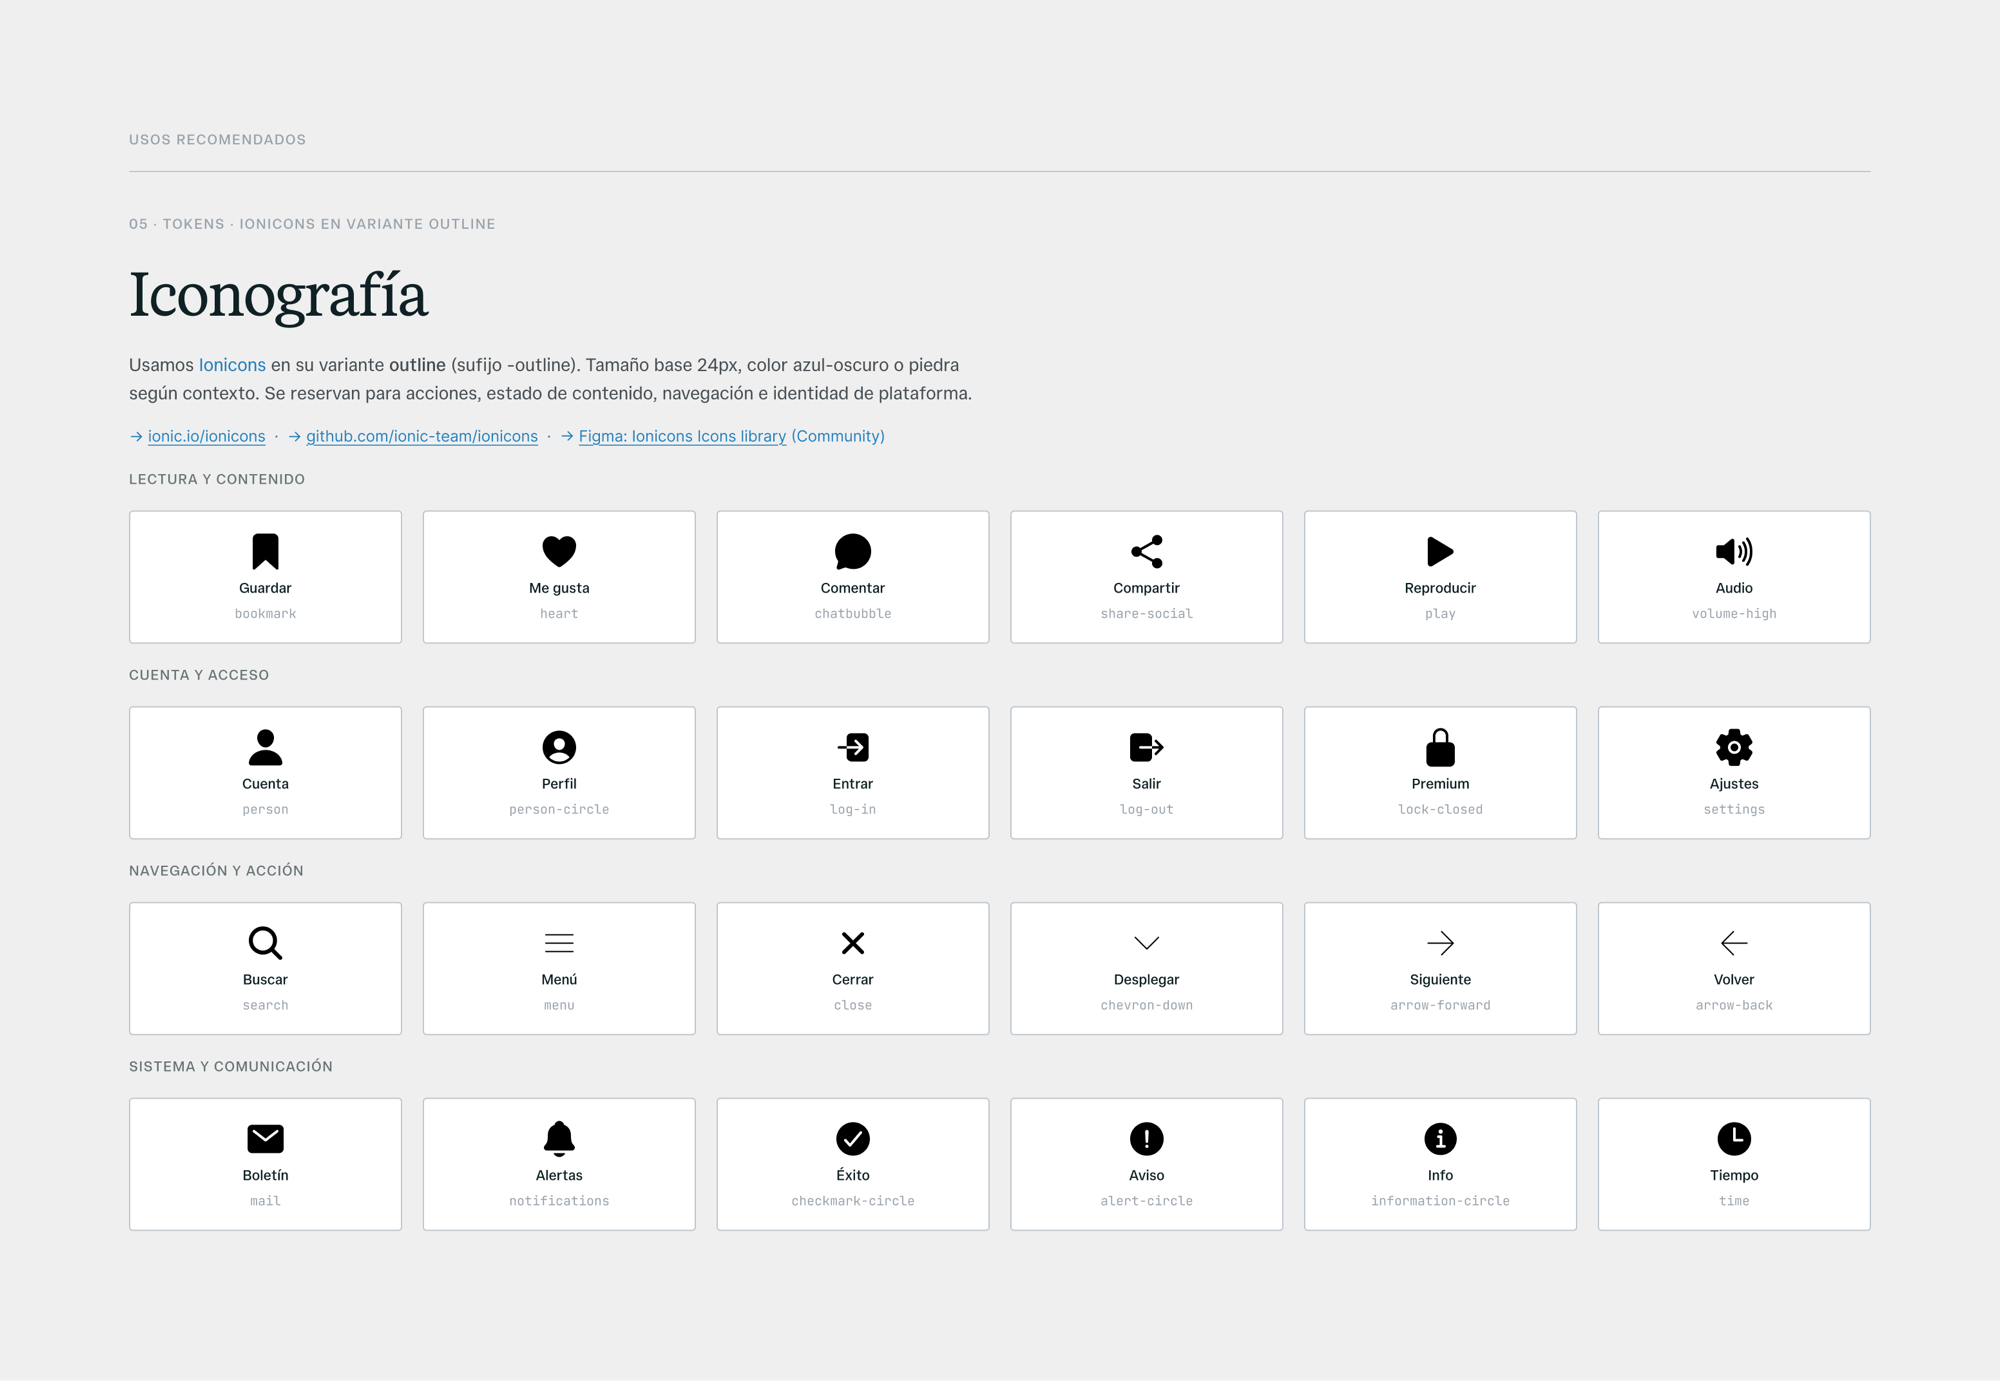Click the 'menu' code label
Screen dimensions: 2000x1381
click(x=559, y=1006)
